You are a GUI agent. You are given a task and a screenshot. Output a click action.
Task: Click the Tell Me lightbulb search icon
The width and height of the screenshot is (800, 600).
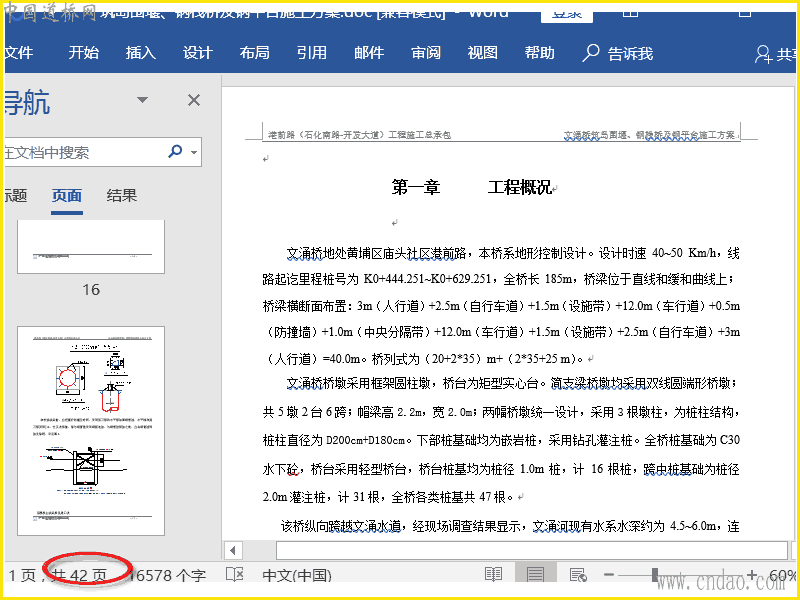pyautogui.click(x=591, y=53)
